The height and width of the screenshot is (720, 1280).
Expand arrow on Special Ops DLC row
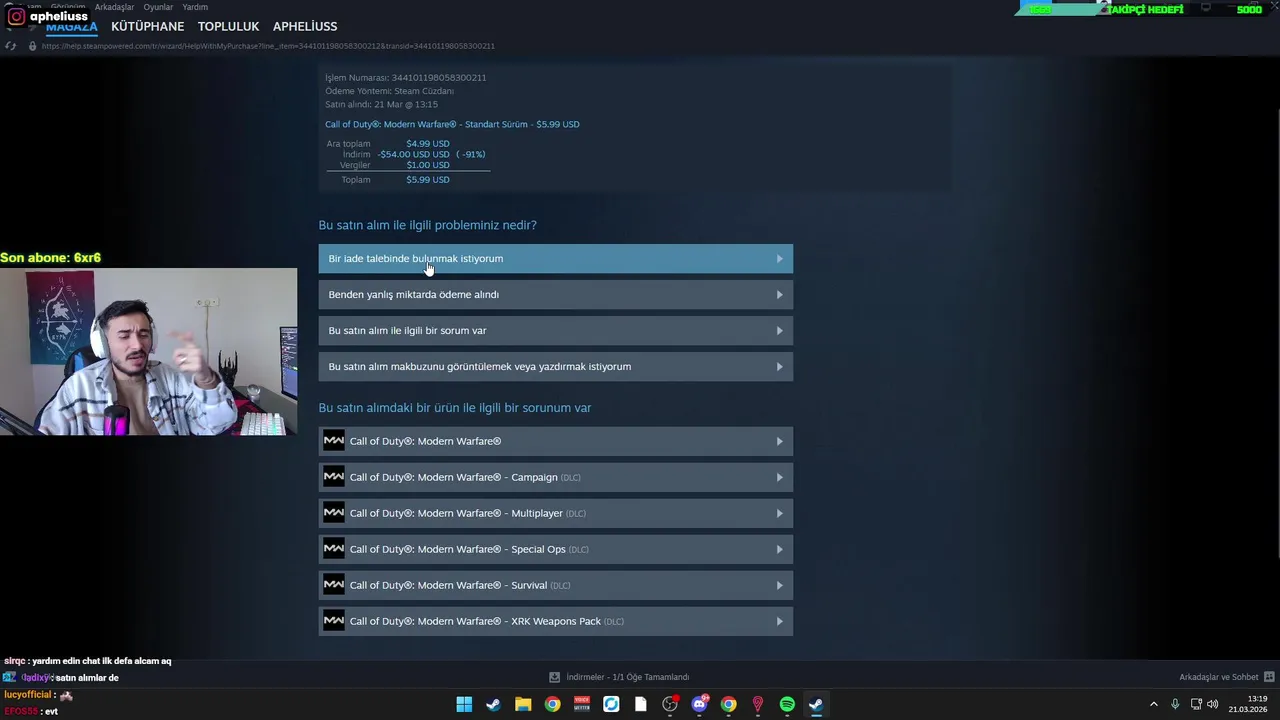point(780,549)
